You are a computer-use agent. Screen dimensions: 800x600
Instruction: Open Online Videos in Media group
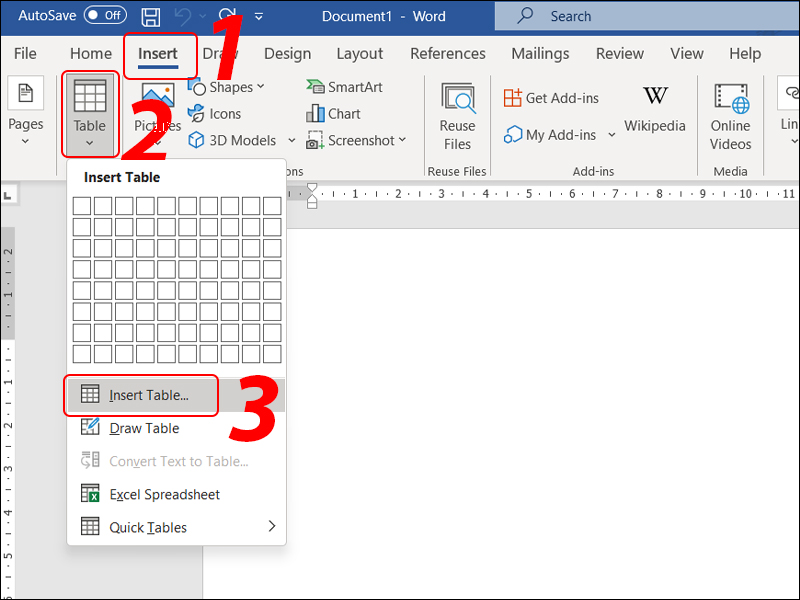tap(731, 115)
